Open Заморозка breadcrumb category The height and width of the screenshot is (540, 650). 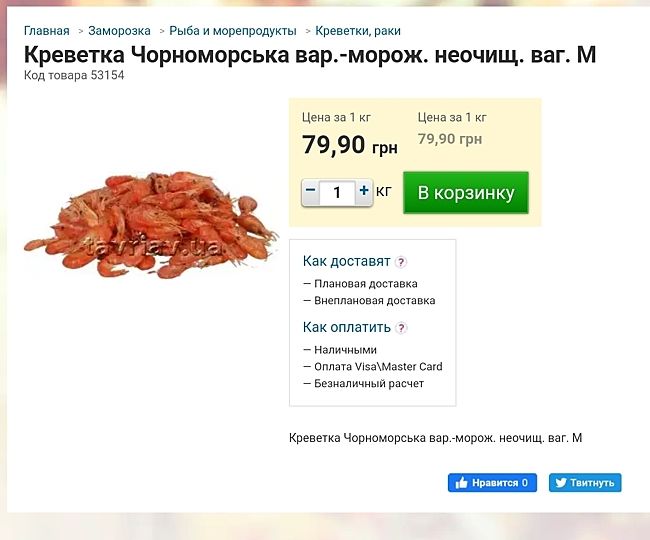coord(119,31)
